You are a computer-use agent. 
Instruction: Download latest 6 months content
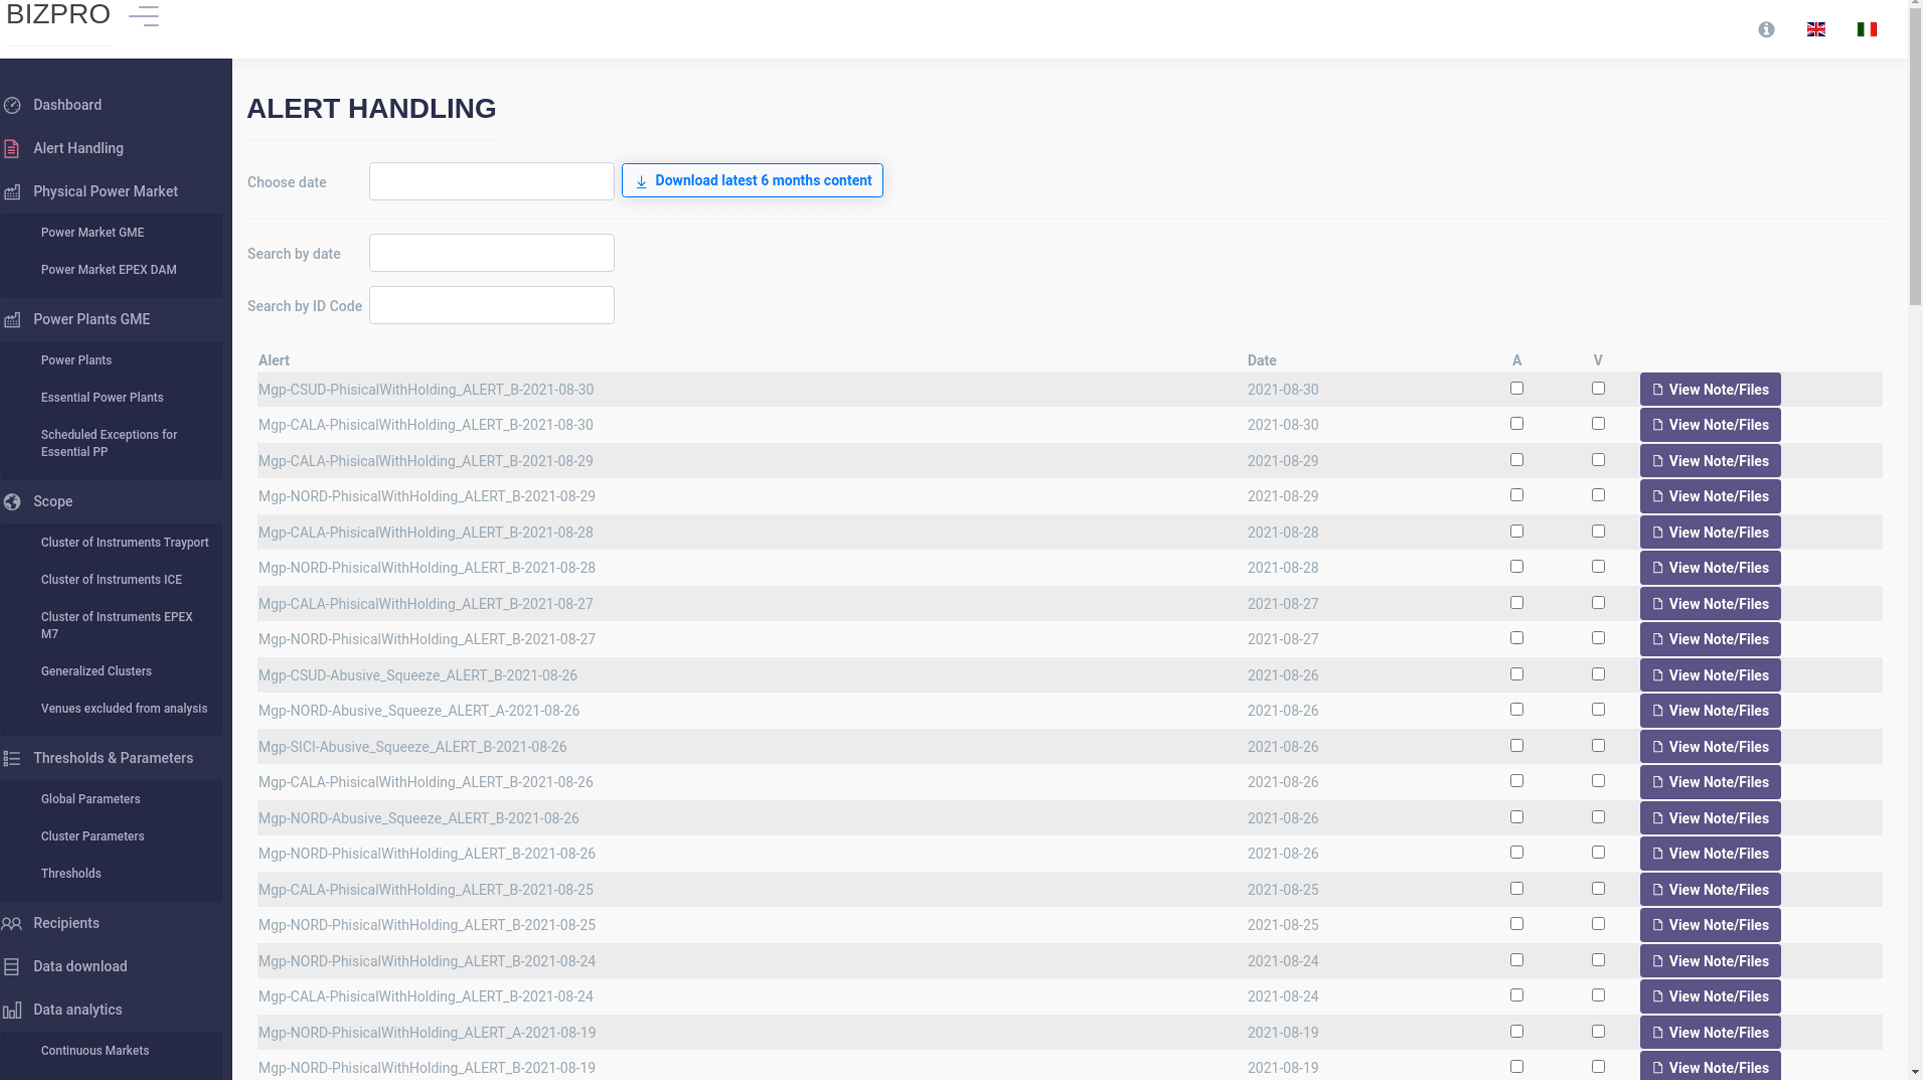(752, 181)
